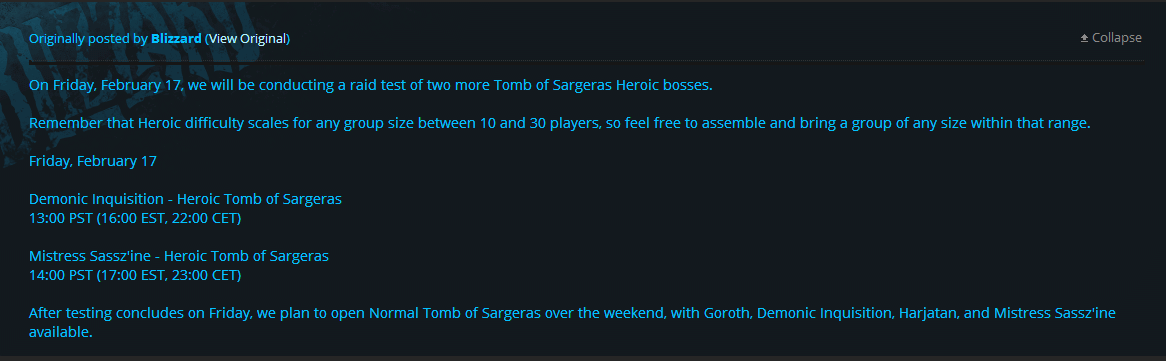Open the Blizzard author link

point(175,38)
